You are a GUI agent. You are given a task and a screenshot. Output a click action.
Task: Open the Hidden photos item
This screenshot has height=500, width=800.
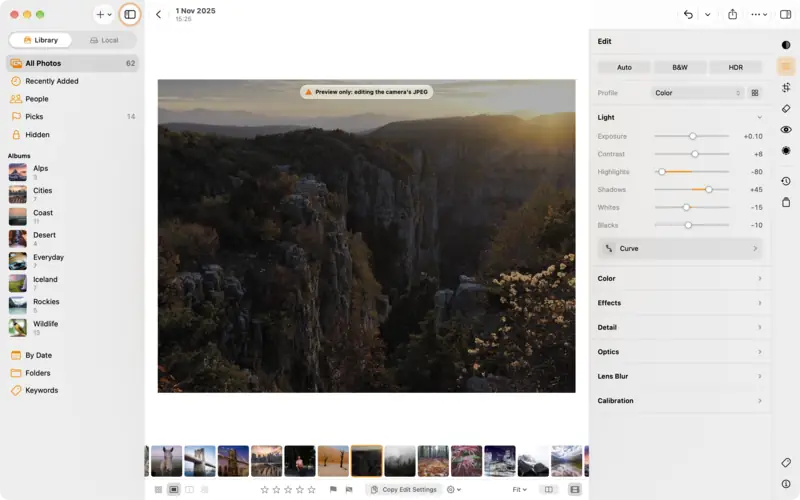click(72, 135)
